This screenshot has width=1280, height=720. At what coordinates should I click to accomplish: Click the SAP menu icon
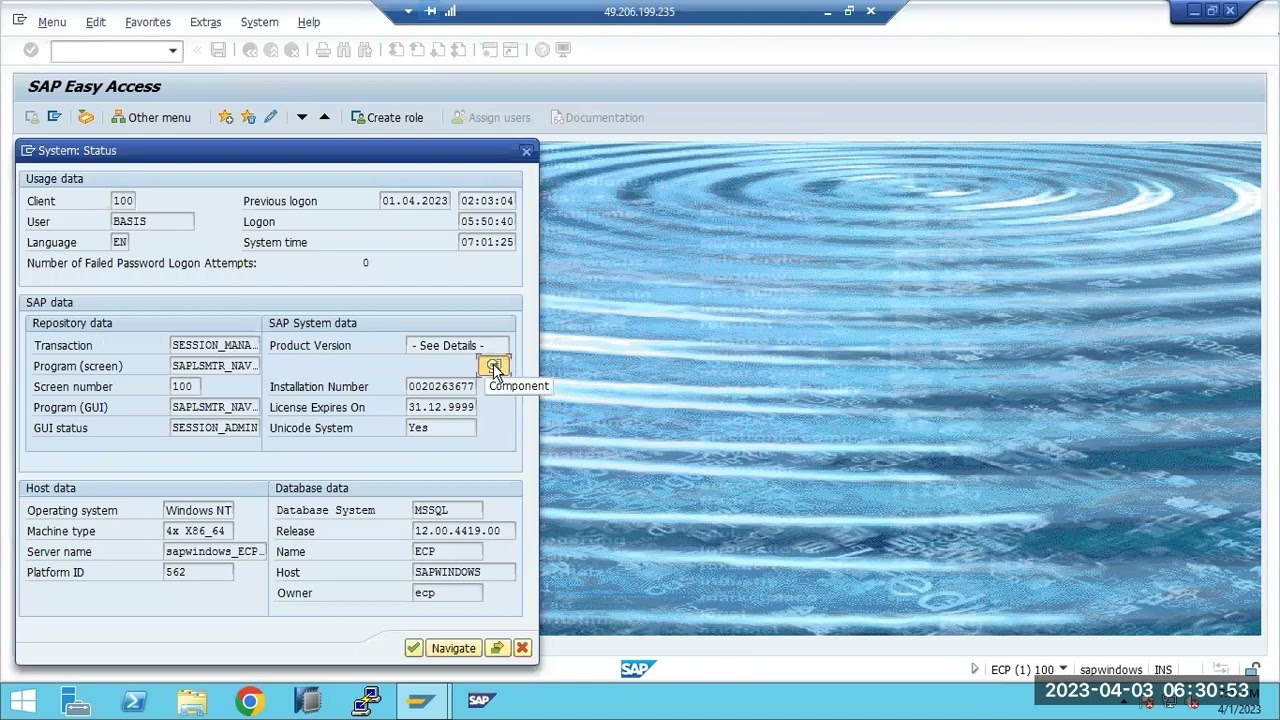[54, 117]
